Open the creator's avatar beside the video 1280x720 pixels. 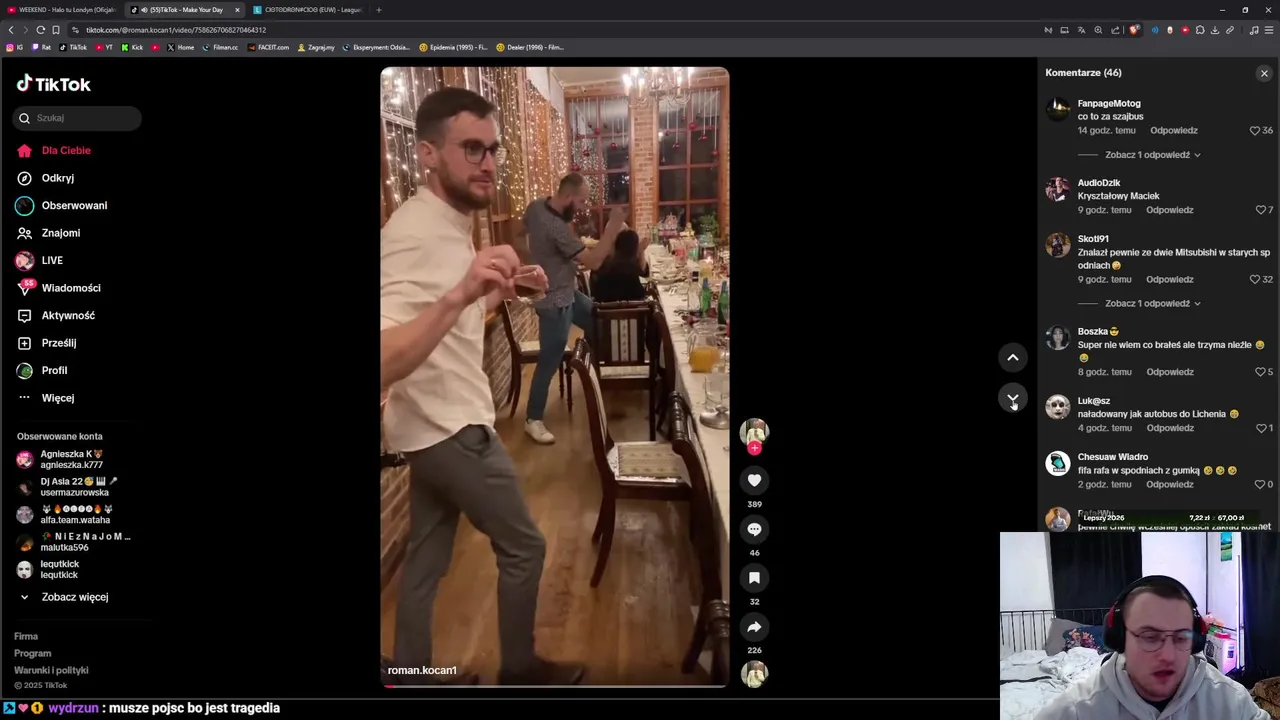coord(754,431)
